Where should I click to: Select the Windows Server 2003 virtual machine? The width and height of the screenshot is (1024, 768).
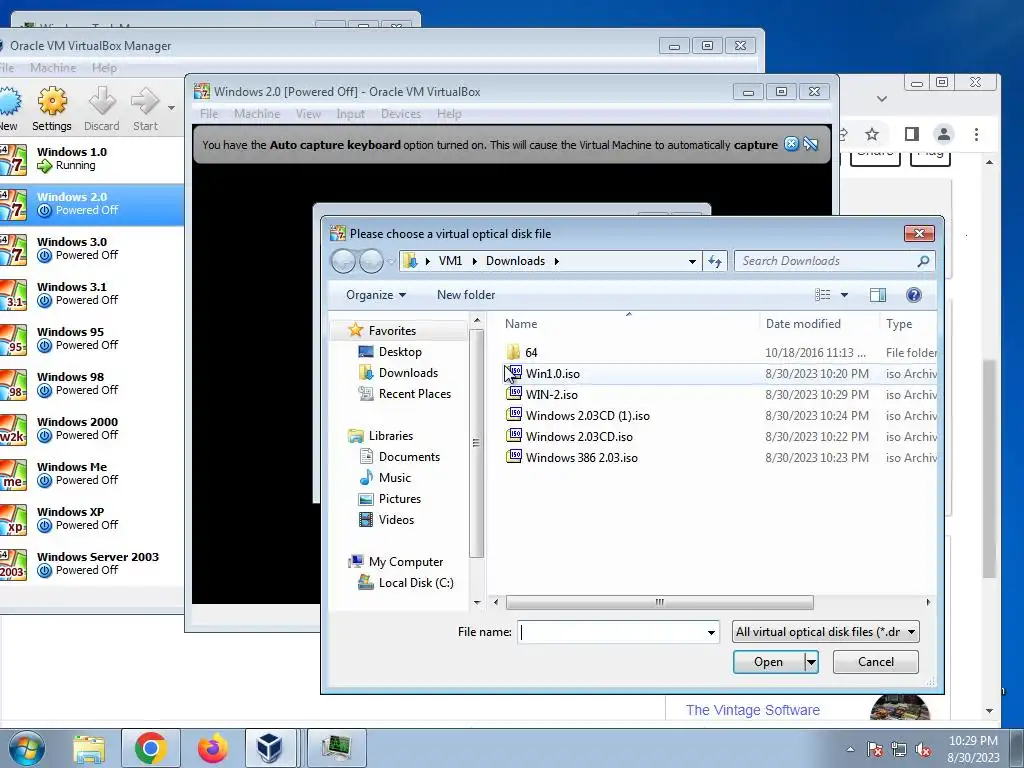[x=91, y=564]
